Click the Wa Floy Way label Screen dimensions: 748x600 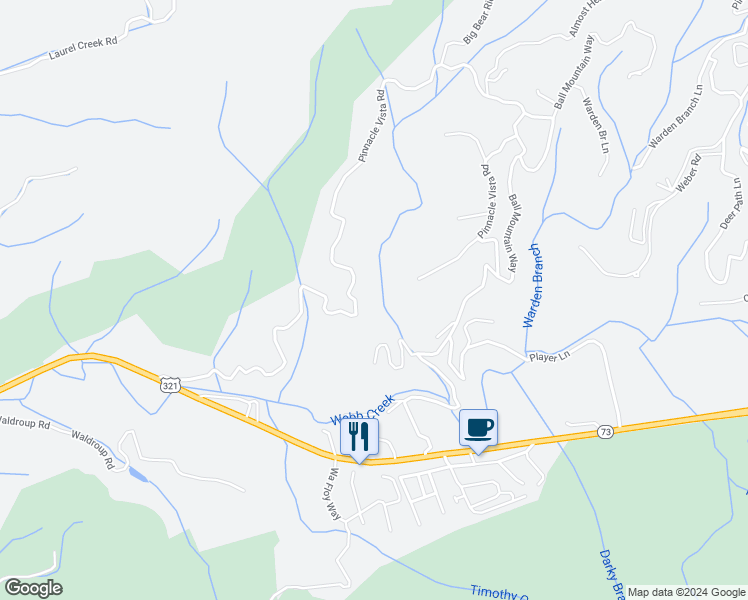click(x=332, y=493)
